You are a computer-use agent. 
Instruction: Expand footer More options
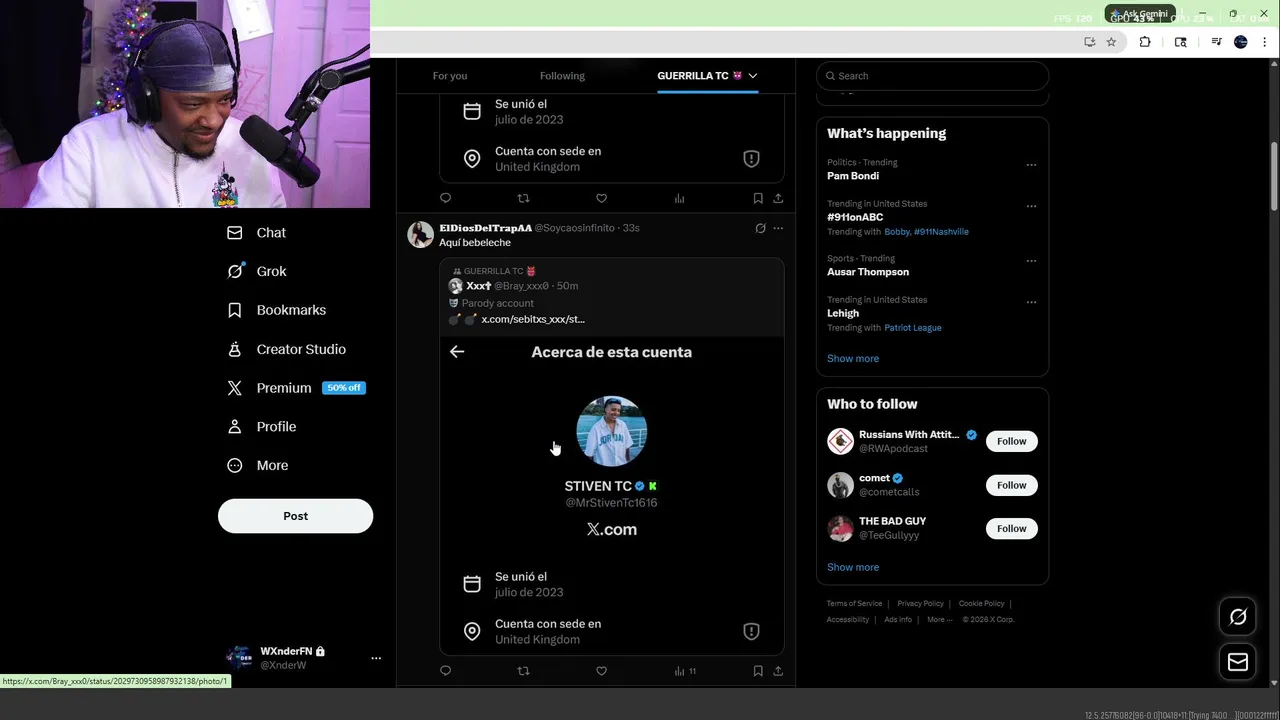pyautogui.click(x=939, y=619)
